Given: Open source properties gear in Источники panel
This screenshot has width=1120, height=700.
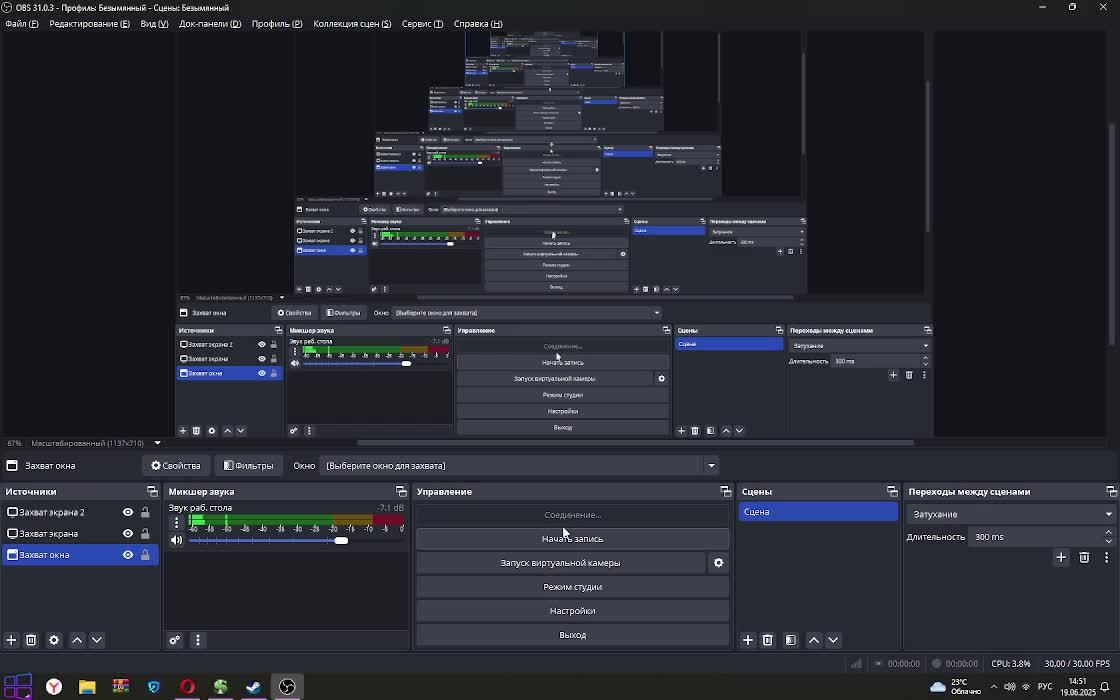Looking at the screenshot, I should click(x=54, y=640).
